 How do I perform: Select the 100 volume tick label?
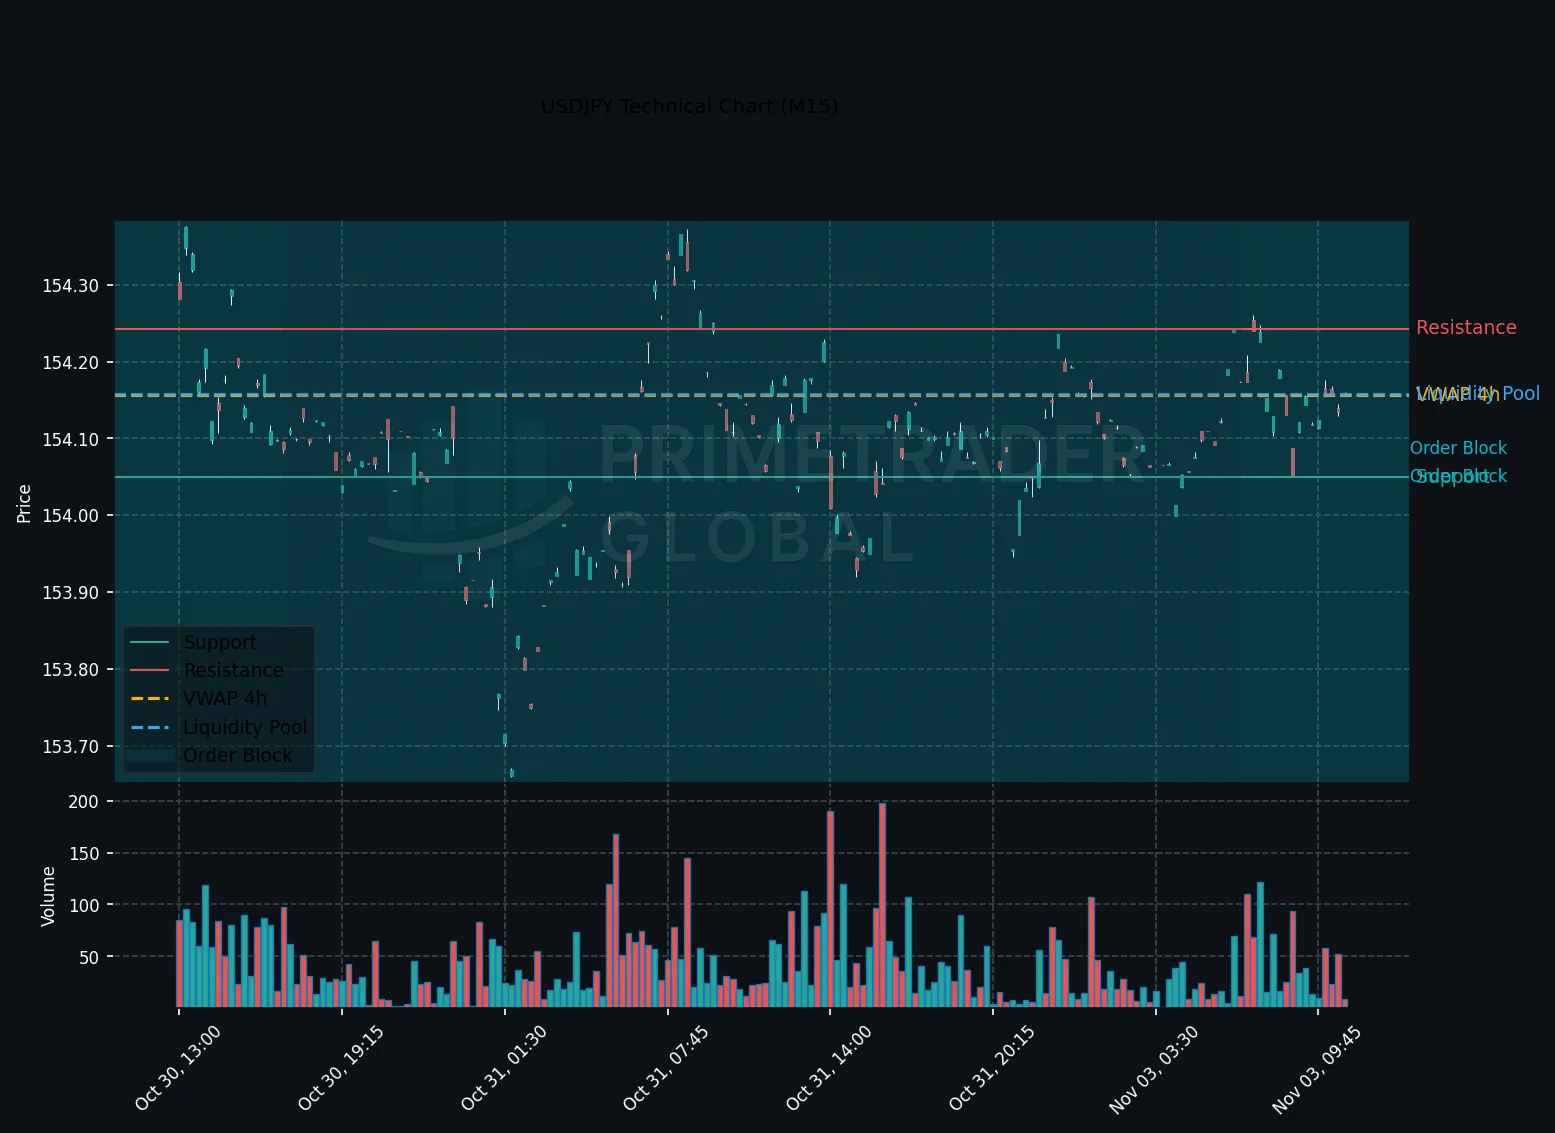[x=84, y=906]
